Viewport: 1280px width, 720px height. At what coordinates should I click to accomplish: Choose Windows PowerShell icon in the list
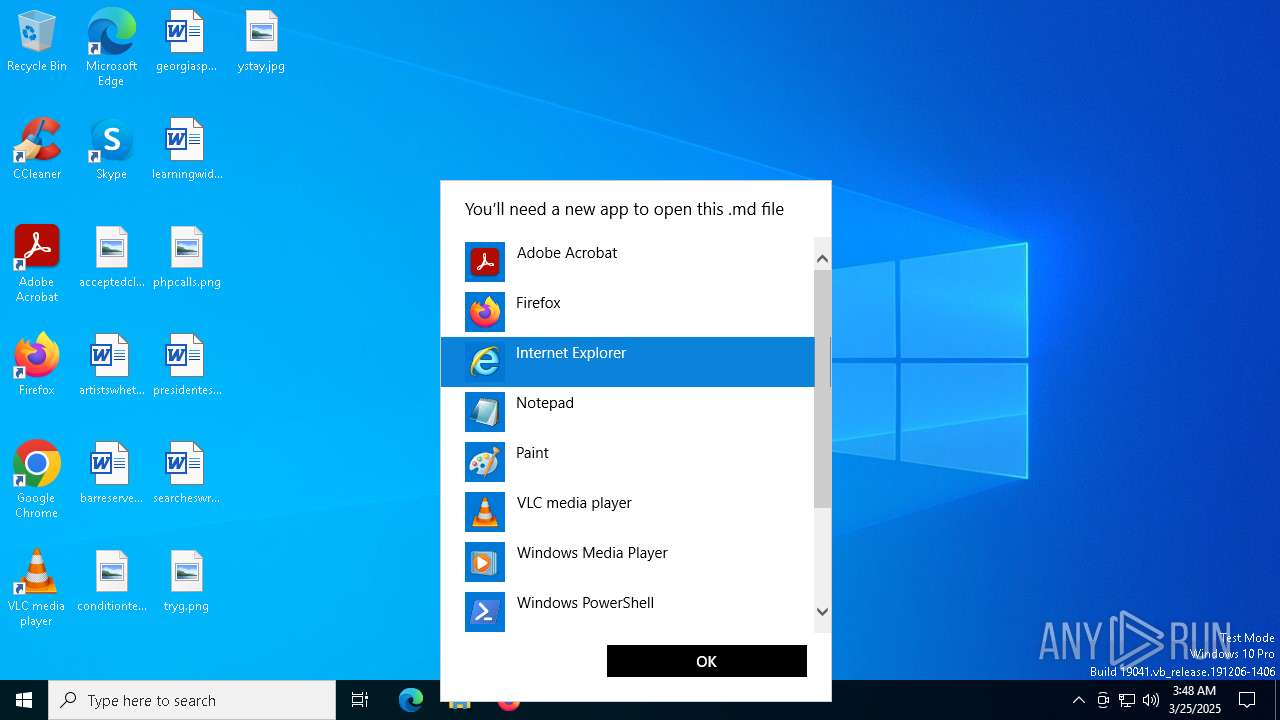pos(485,612)
